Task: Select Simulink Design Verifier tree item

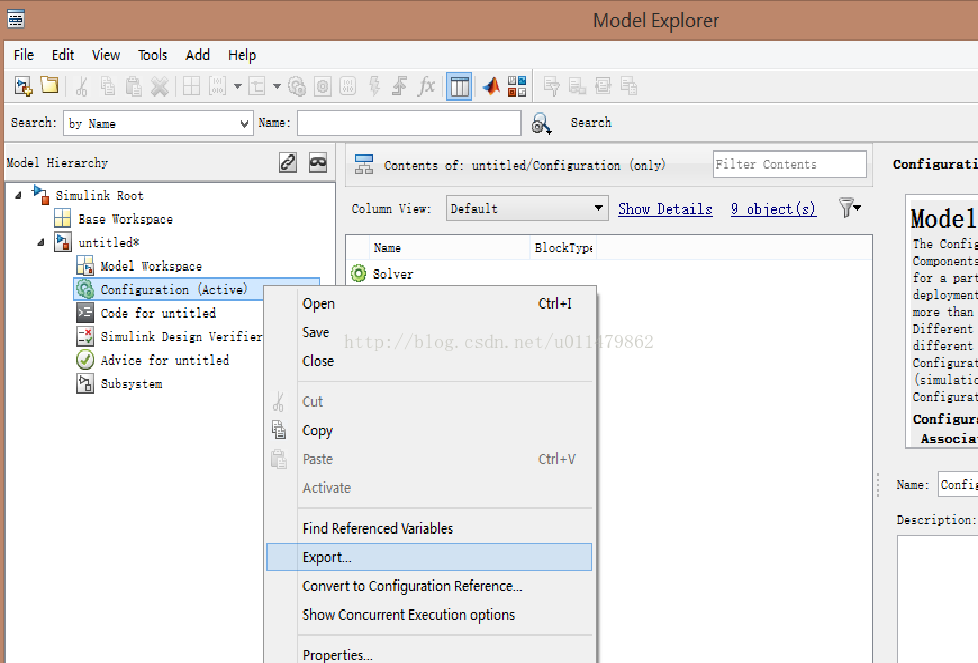Action: (181, 337)
